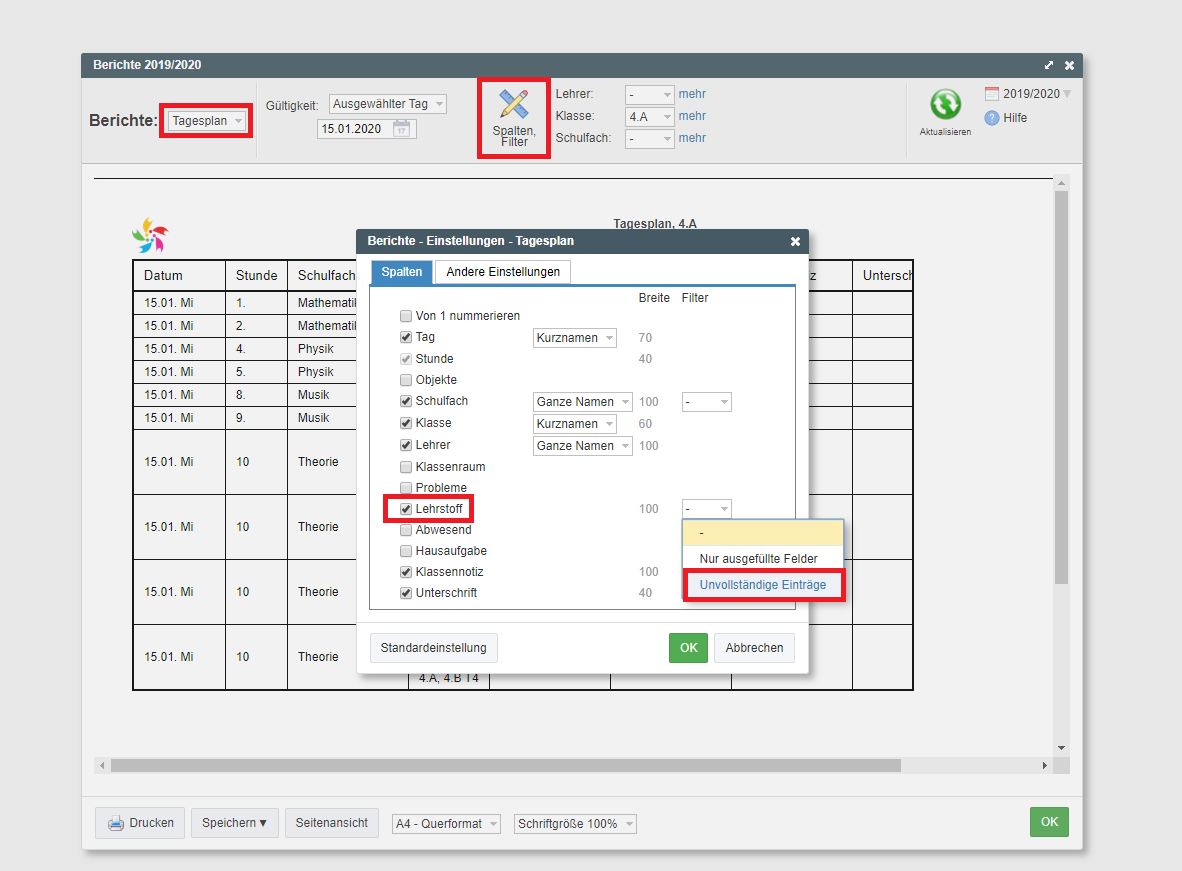Screen dimensions: 1182x871
Task: Open the Tag Kurznamen format dropdown
Action: coord(574,338)
